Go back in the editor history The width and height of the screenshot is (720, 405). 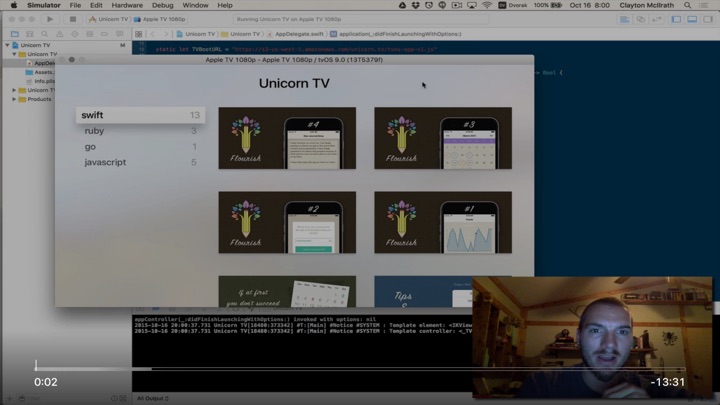click(153, 34)
